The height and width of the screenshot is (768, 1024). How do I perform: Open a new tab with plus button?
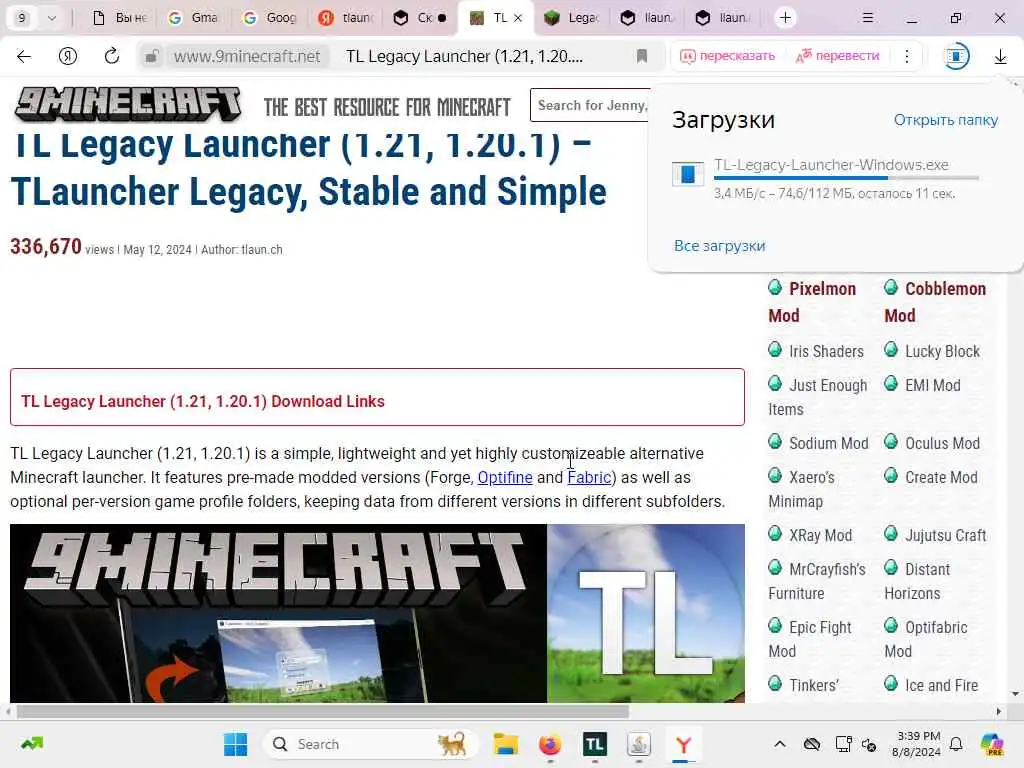(785, 18)
